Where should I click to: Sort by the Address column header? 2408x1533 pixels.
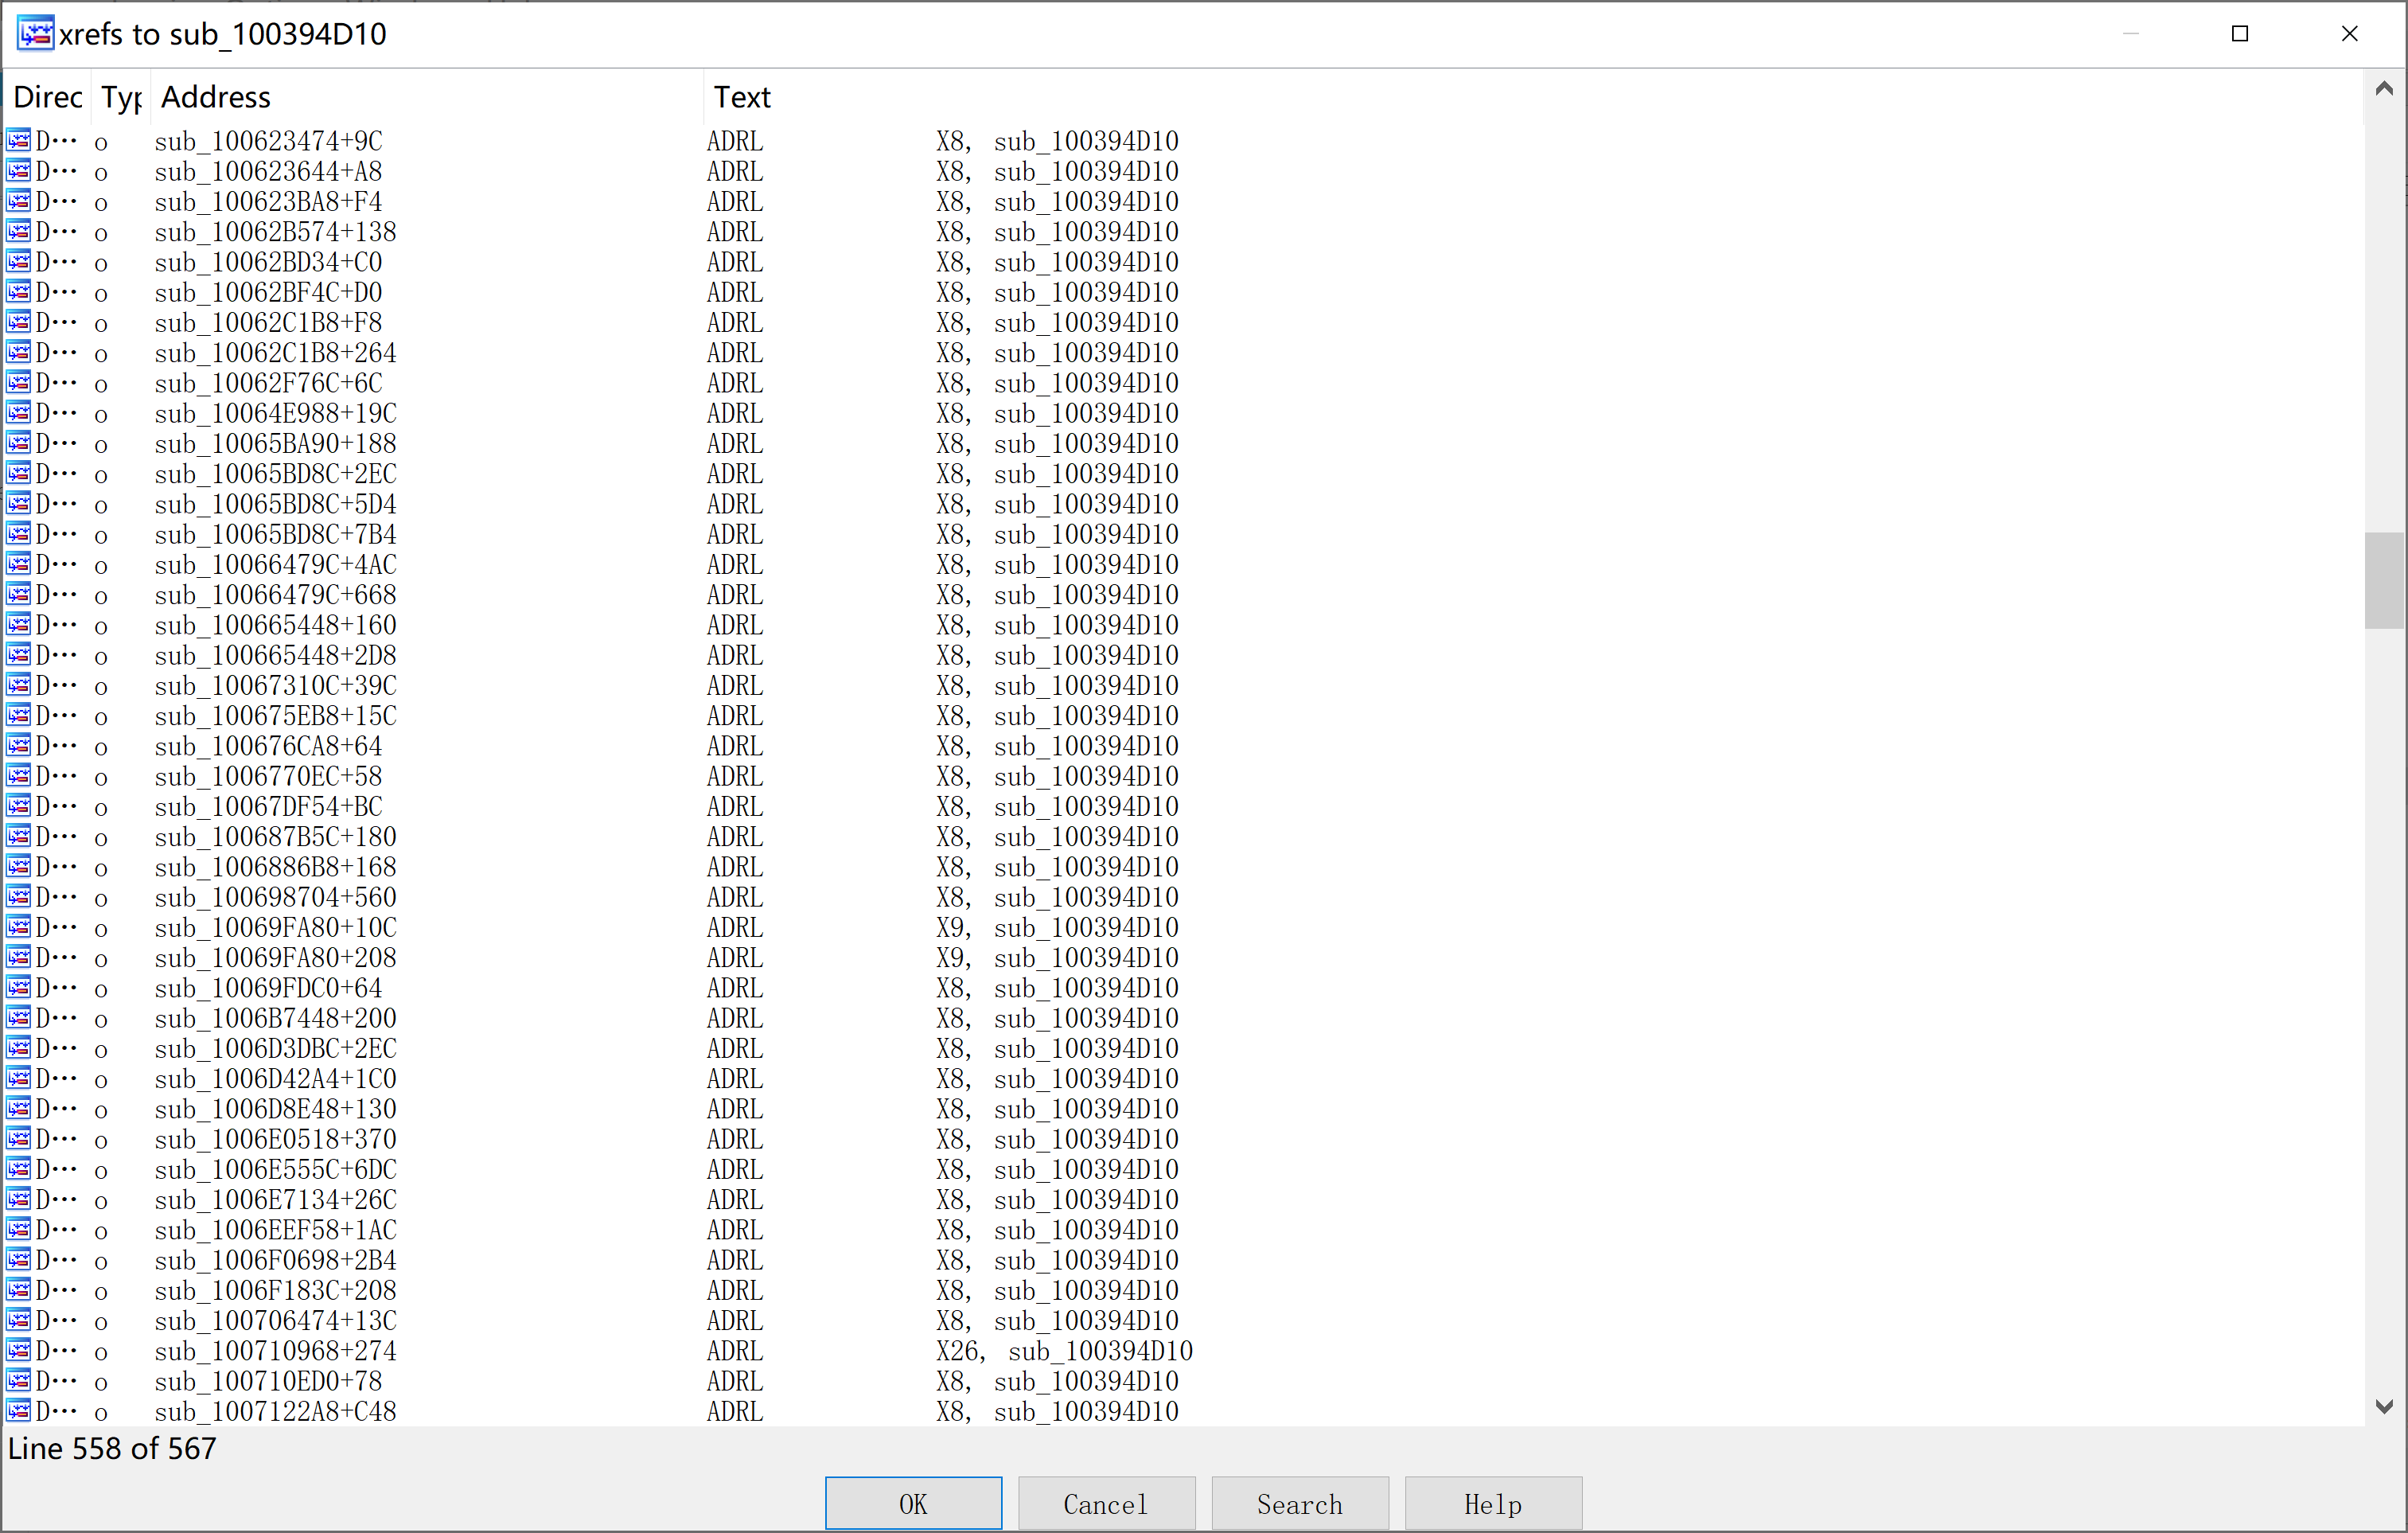coord(216,97)
